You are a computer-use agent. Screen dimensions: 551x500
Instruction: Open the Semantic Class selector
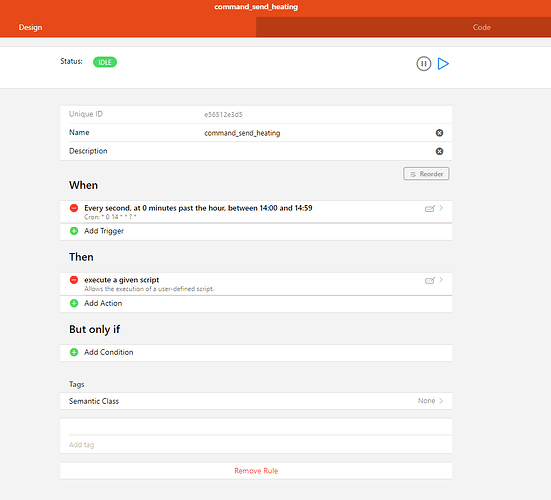tap(256, 401)
